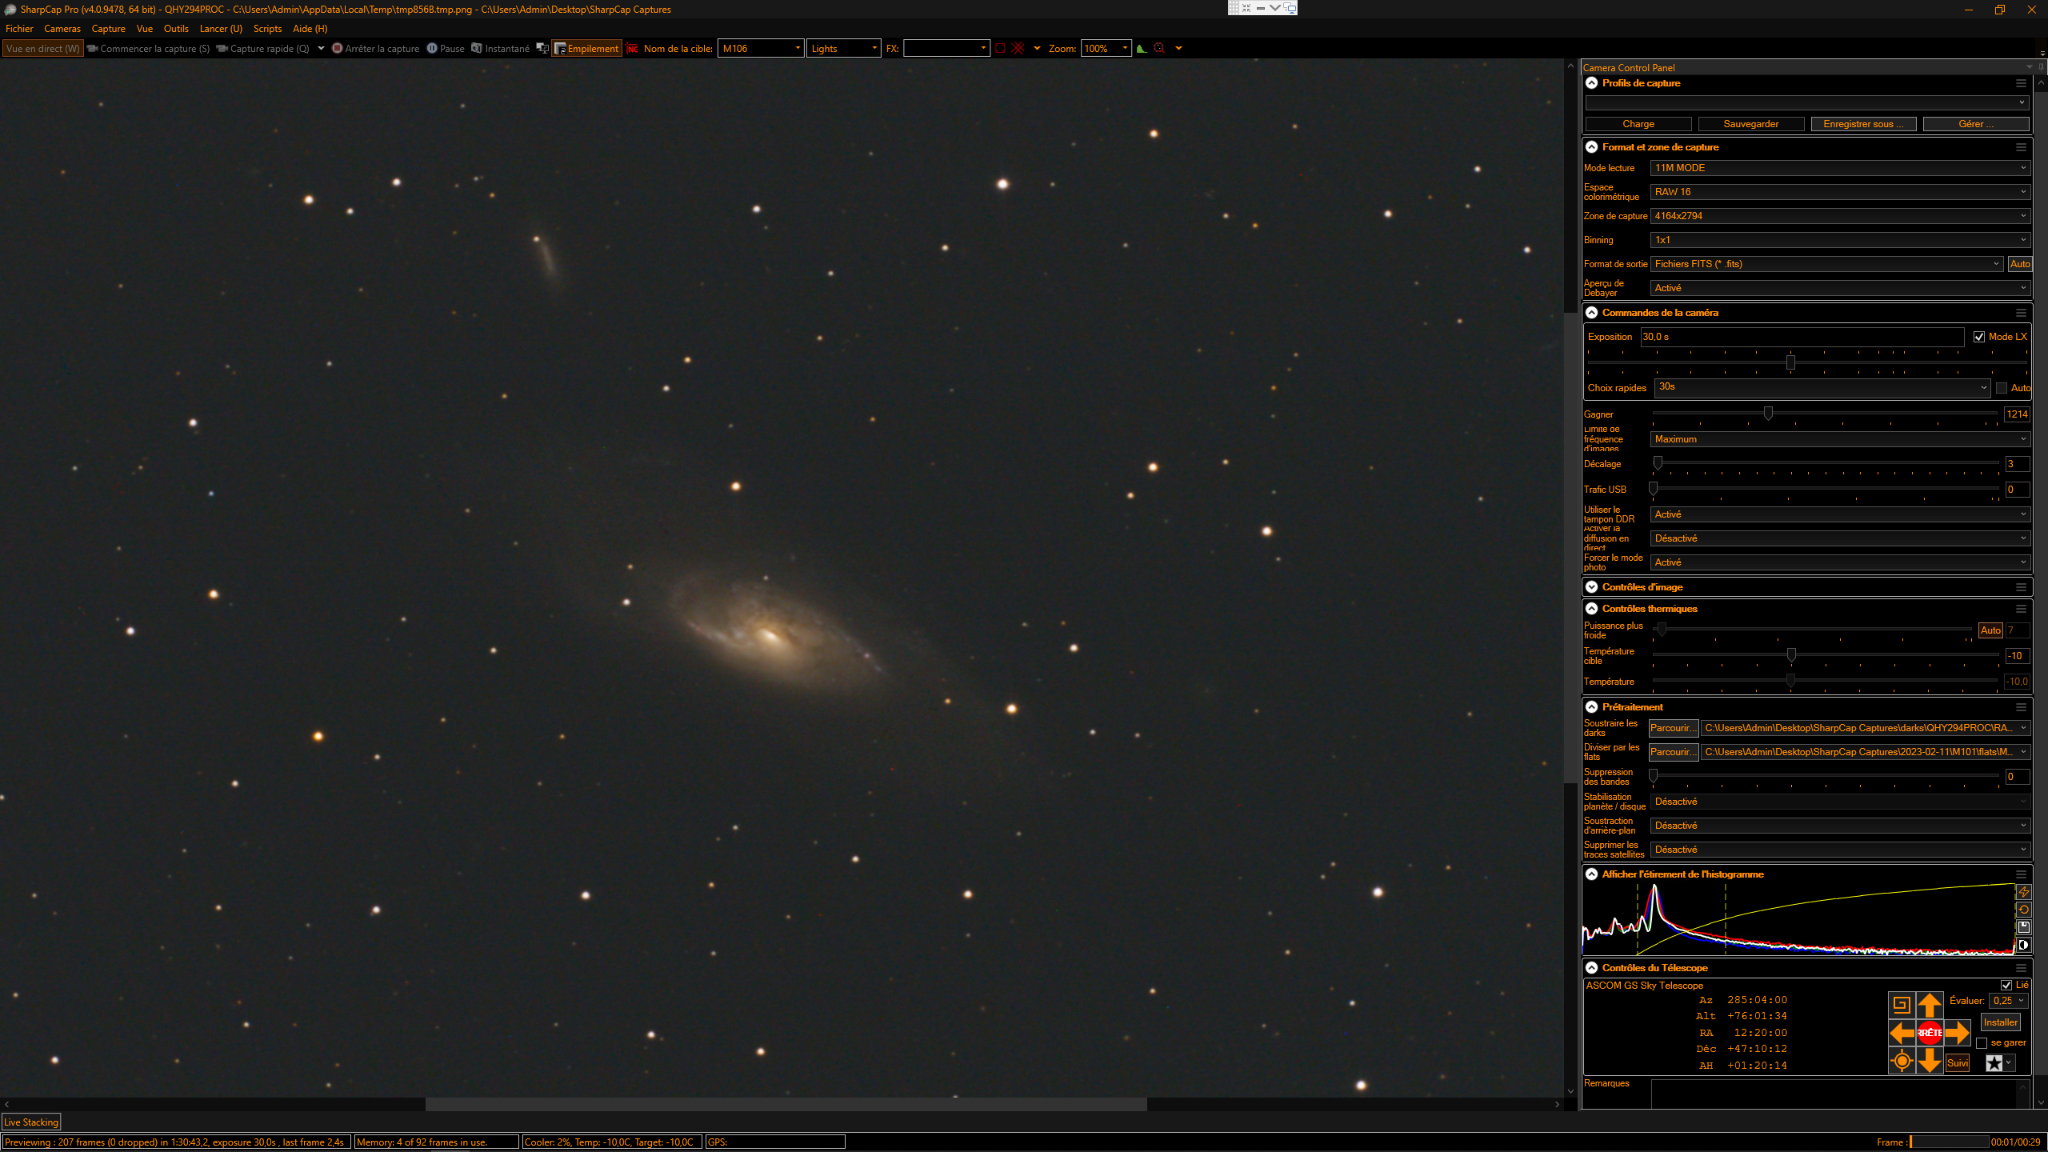Click the red stop telescope button
The width and height of the screenshot is (2048, 1152).
coord(1929,1032)
